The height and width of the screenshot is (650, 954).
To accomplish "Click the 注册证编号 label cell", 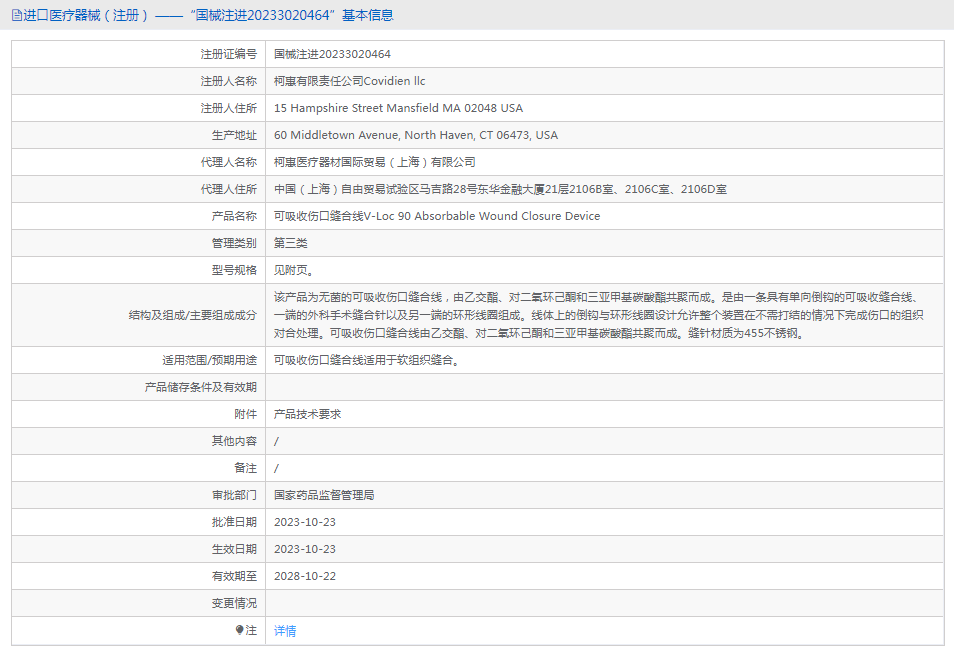I will coord(229,54).
